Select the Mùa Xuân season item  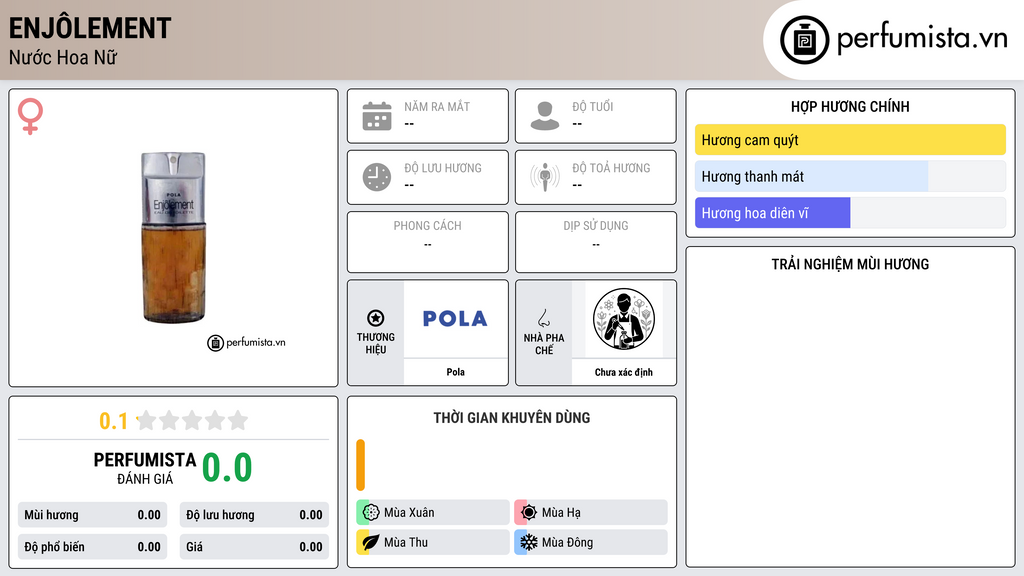(433, 513)
